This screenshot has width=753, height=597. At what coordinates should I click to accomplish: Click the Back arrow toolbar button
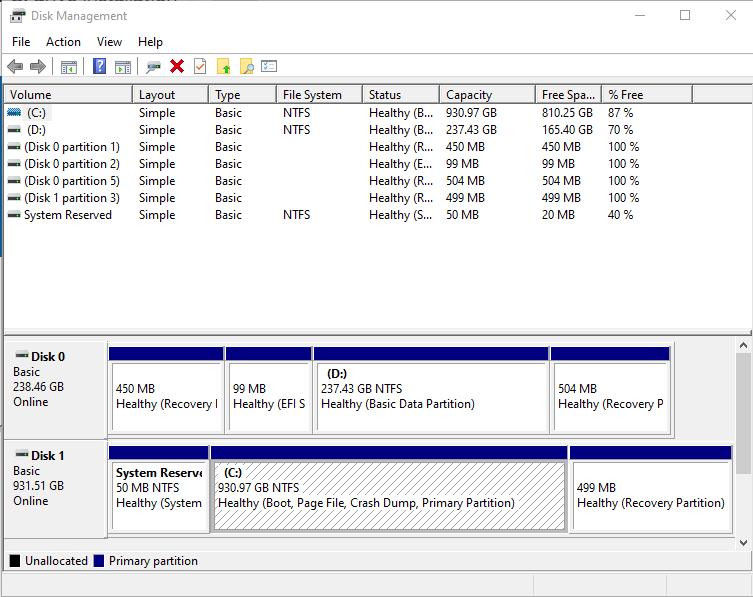pos(15,66)
